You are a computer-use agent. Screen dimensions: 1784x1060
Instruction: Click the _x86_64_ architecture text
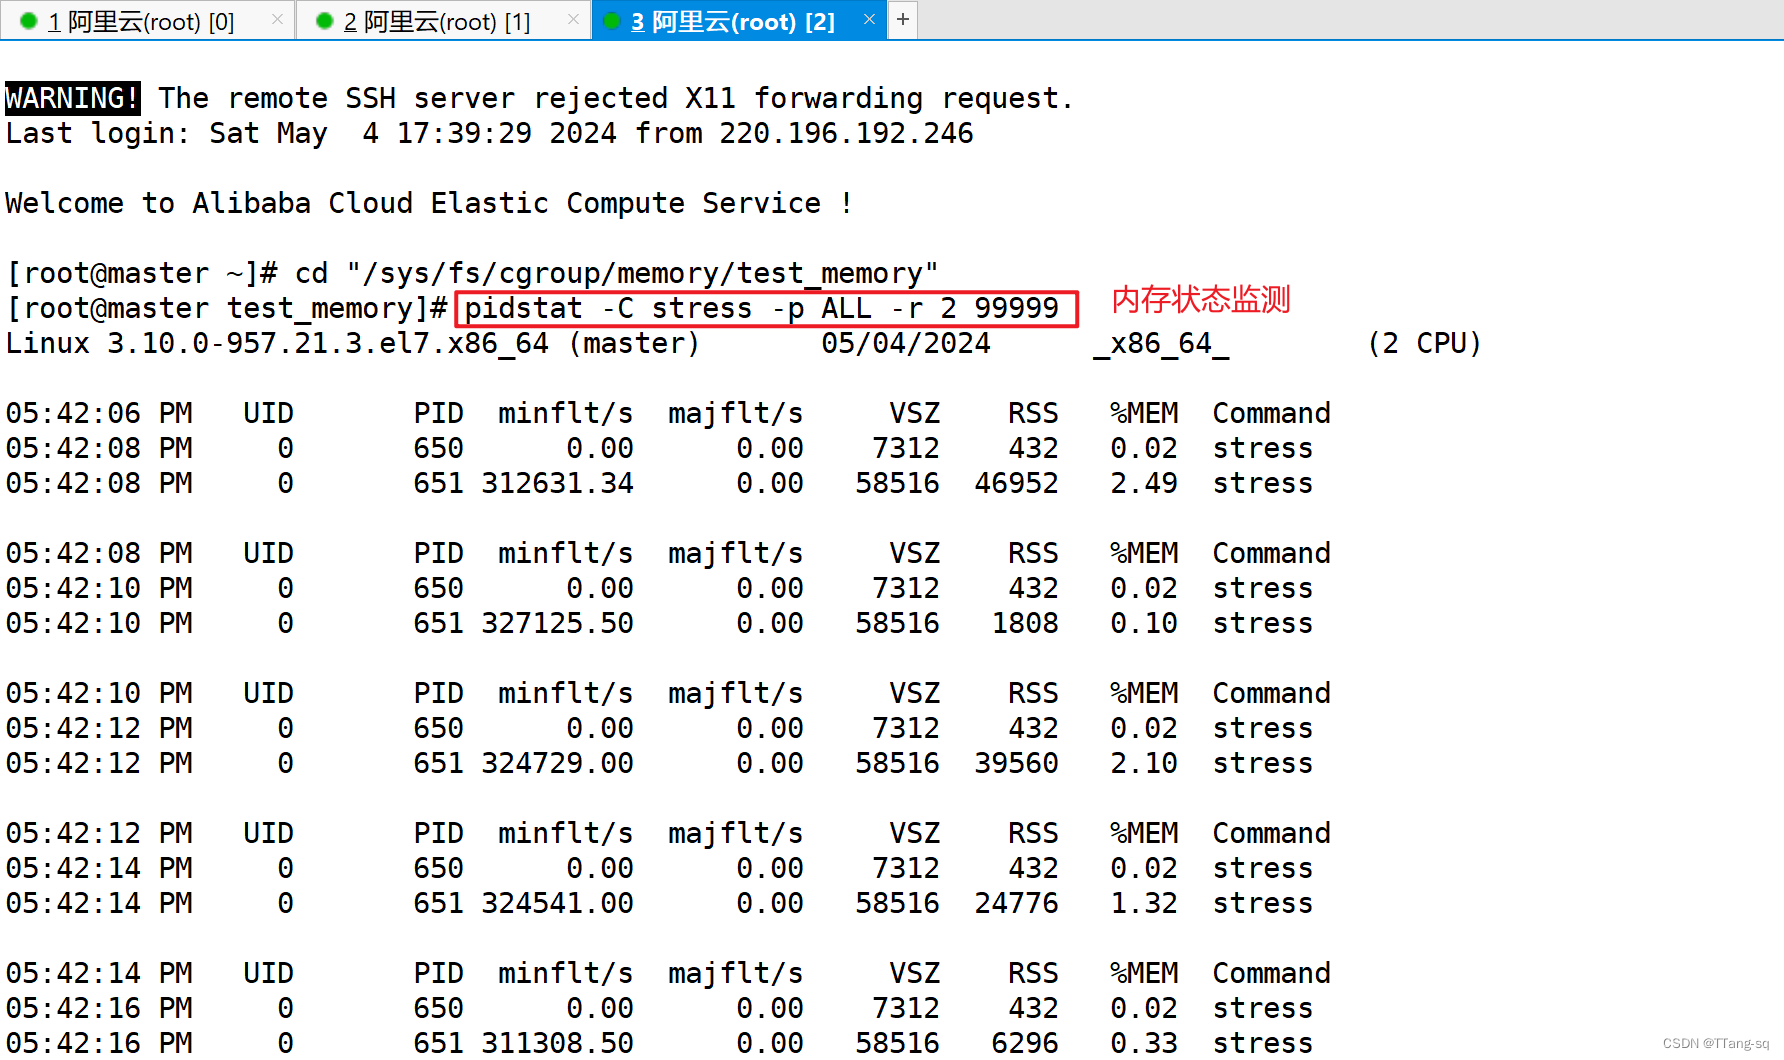coord(1161,343)
